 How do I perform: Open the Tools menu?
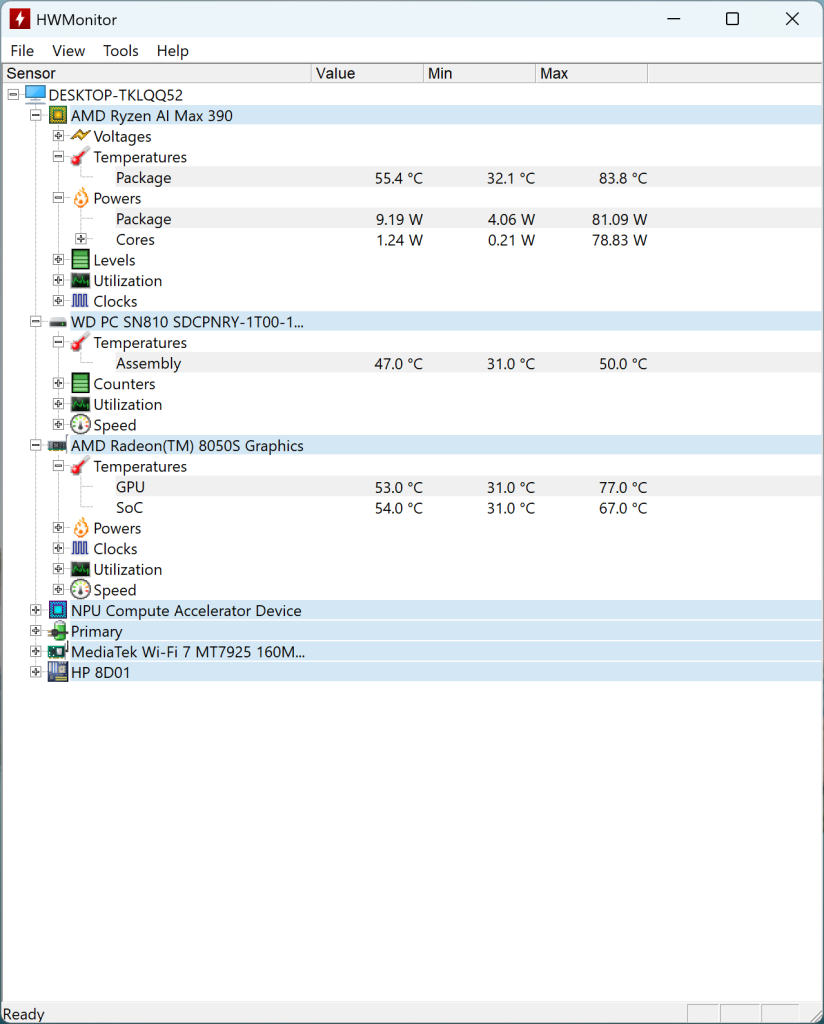(x=121, y=51)
